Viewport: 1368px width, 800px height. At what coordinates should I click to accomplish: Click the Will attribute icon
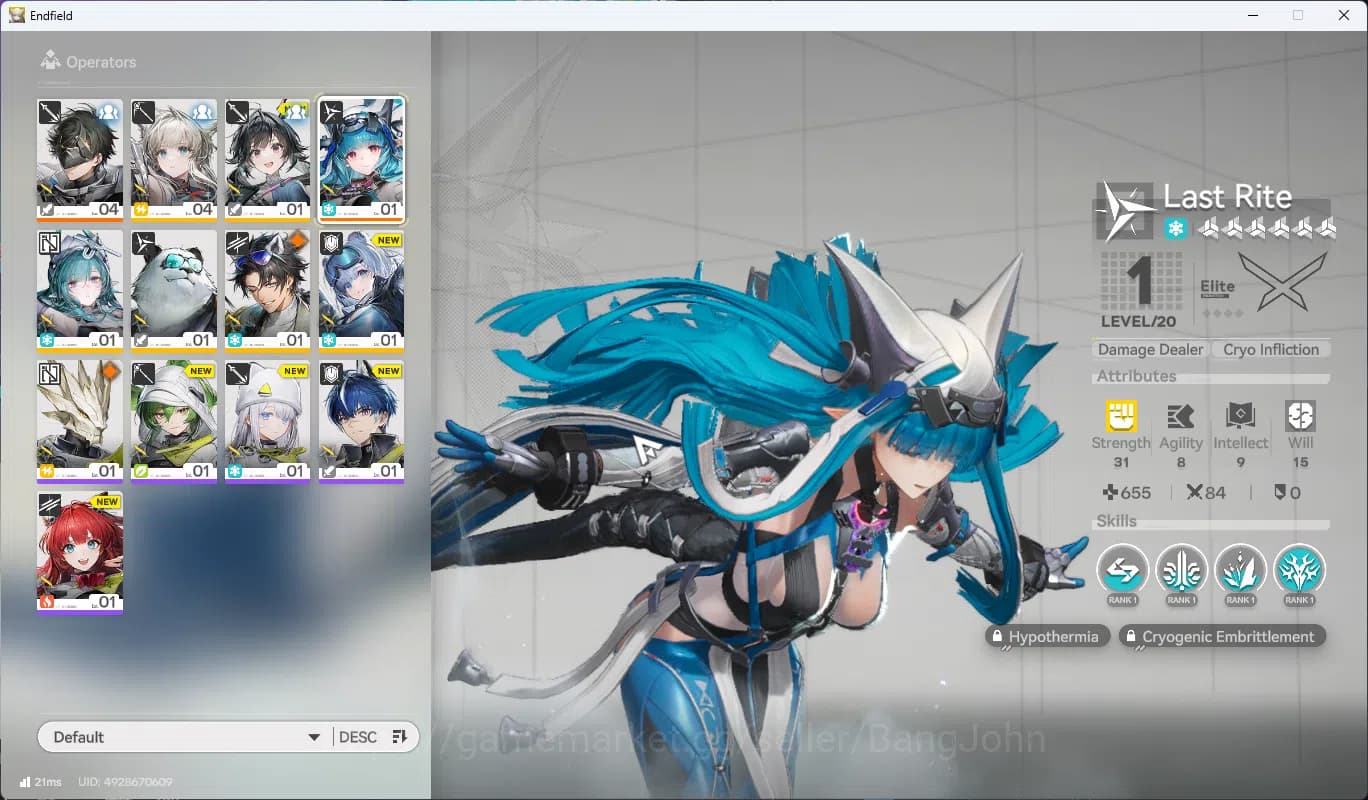1300,416
